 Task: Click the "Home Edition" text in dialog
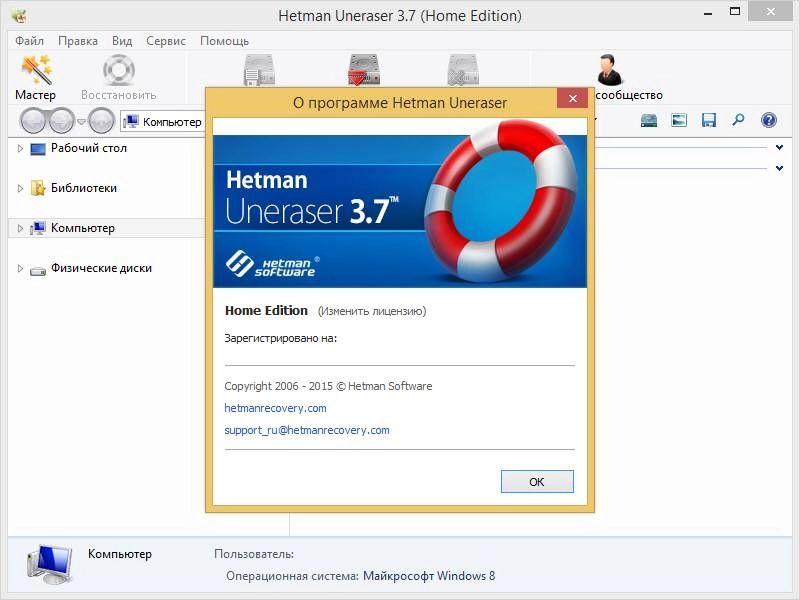click(266, 311)
